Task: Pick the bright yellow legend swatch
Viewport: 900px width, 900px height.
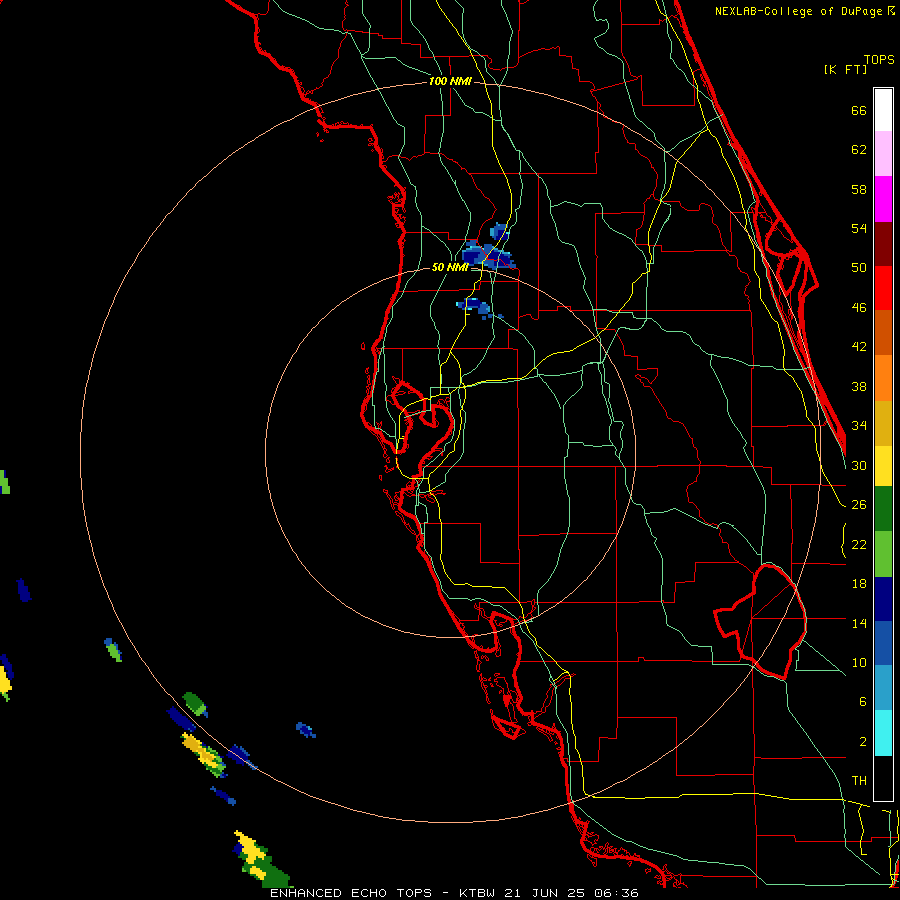Action: (883, 467)
